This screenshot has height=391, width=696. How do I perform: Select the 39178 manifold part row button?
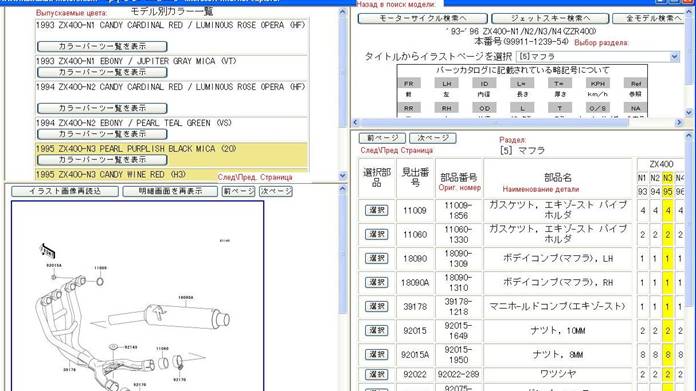pos(376,306)
